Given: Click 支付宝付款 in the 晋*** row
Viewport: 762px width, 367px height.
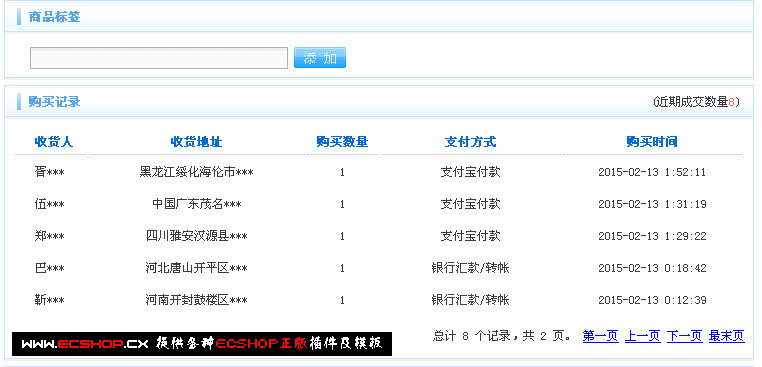Looking at the screenshot, I should coord(470,172).
